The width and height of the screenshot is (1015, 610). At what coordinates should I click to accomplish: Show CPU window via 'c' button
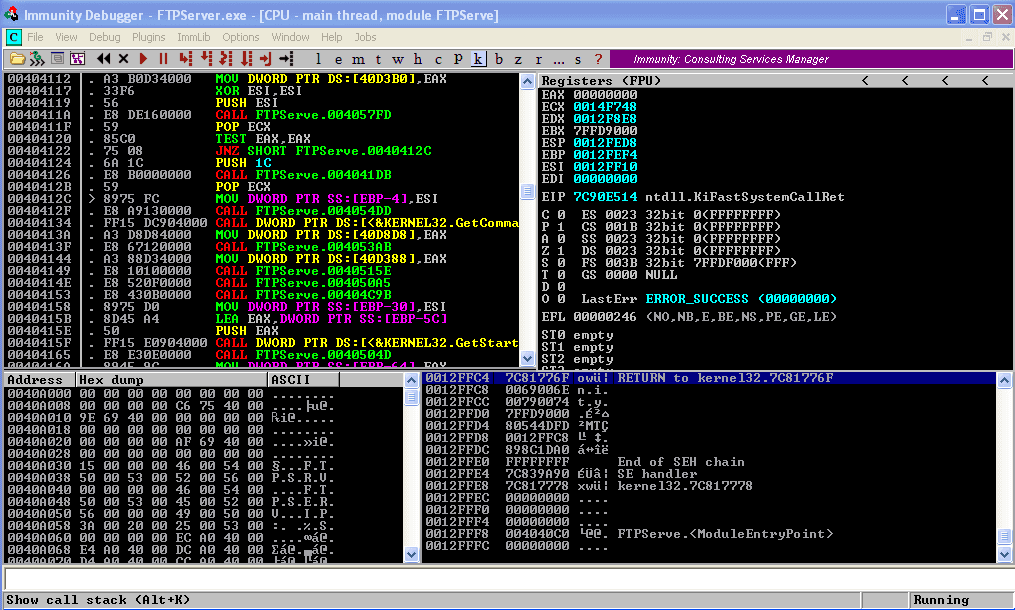(x=438, y=59)
